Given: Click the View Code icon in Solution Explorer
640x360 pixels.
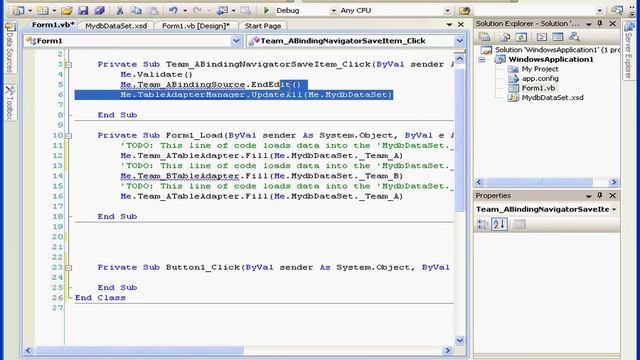Looking at the screenshot, I should pyautogui.click(x=542, y=37).
